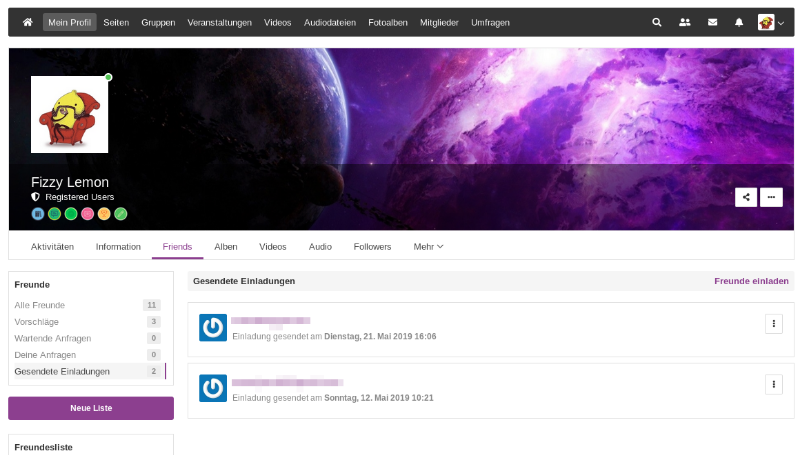Click the Neue Liste button

click(91, 408)
